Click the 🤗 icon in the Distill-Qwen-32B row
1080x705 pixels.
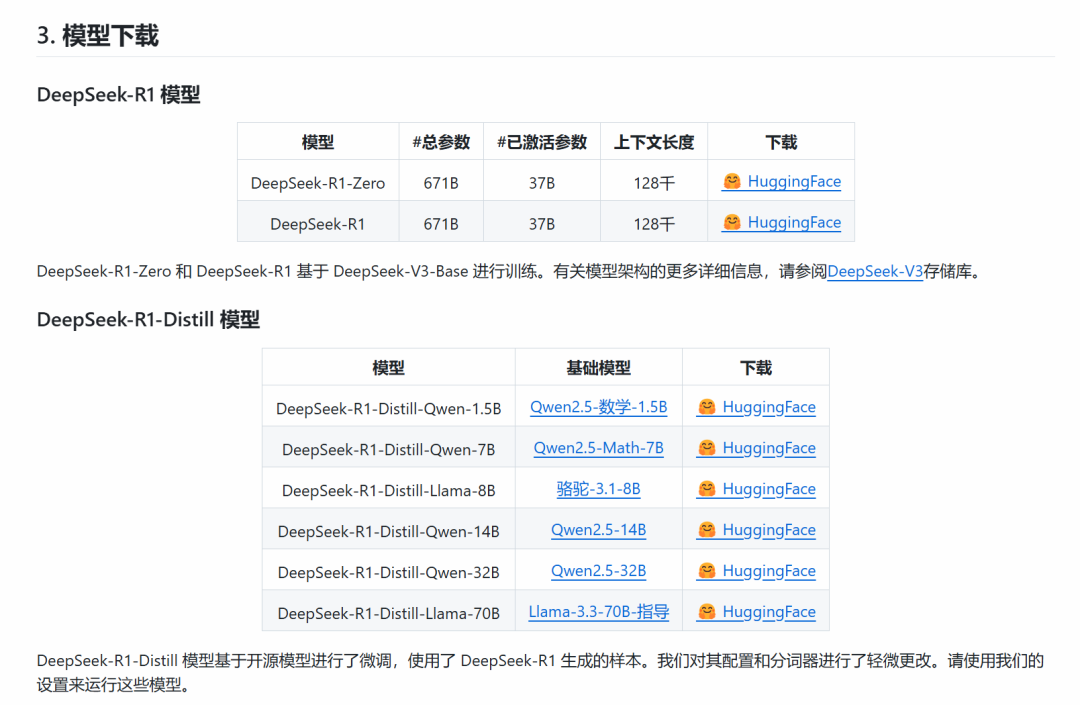(706, 571)
